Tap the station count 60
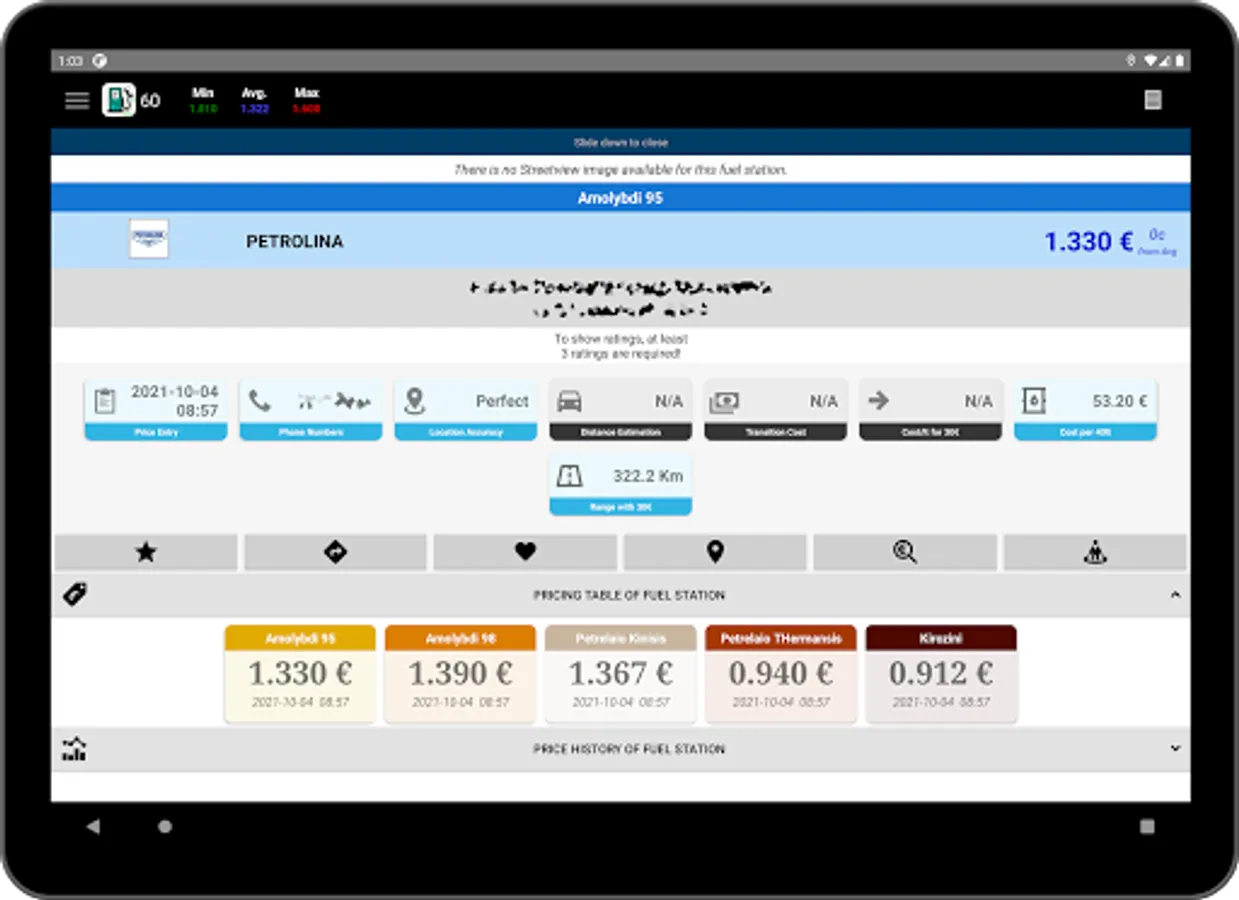 tap(150, 100)
